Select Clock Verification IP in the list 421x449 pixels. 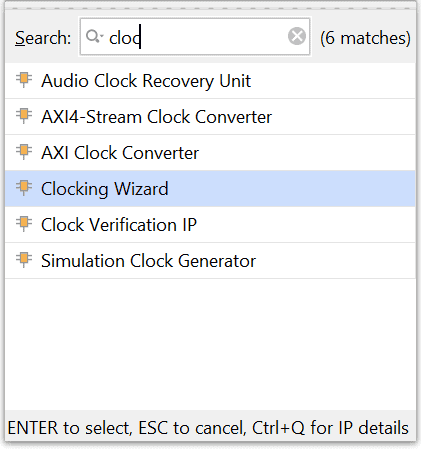(210, 225)
